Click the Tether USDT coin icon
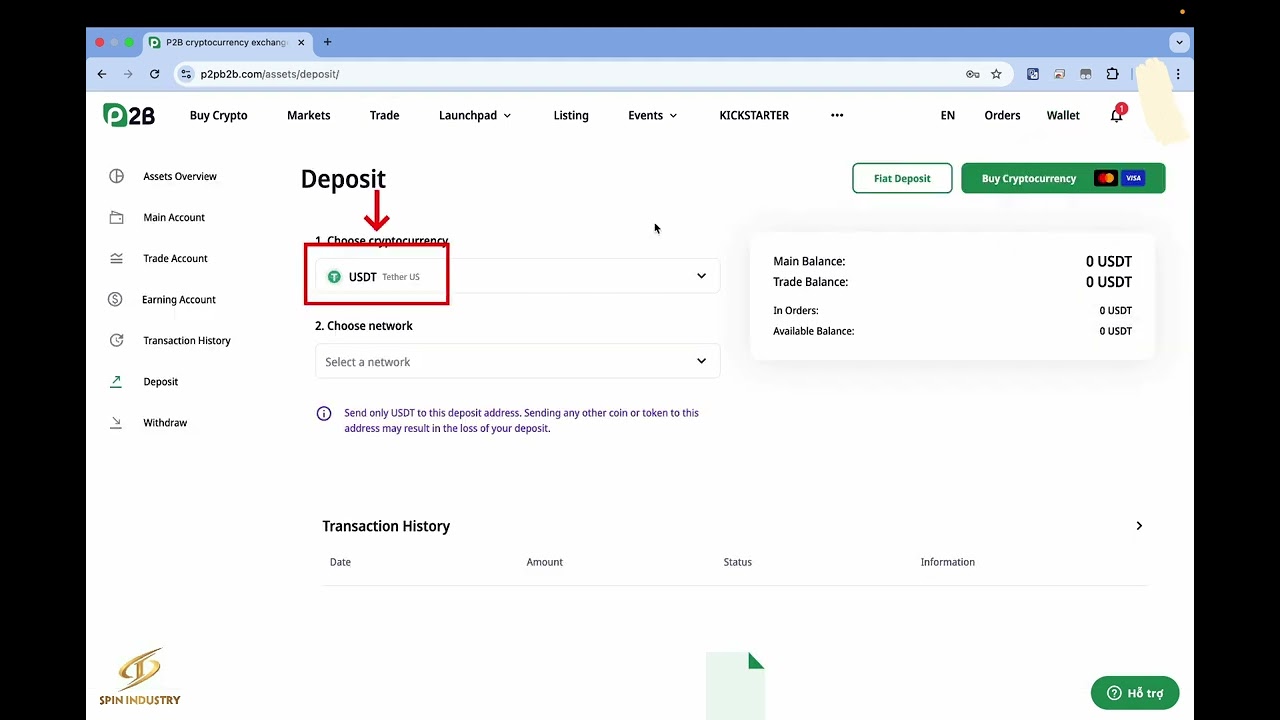The height and width of the screenshot is (720, 1280). (334, 277)
